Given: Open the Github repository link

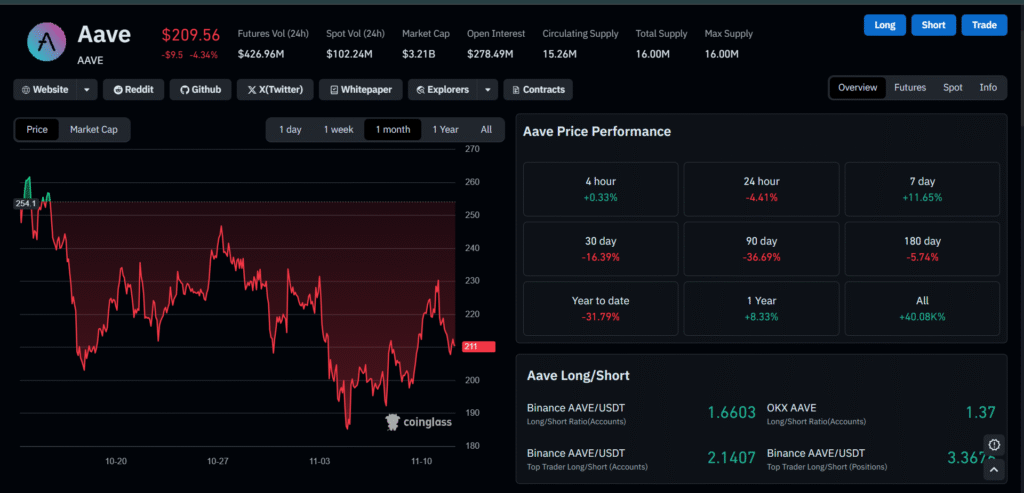Looking at the screenshot, I should coord(201,89).
